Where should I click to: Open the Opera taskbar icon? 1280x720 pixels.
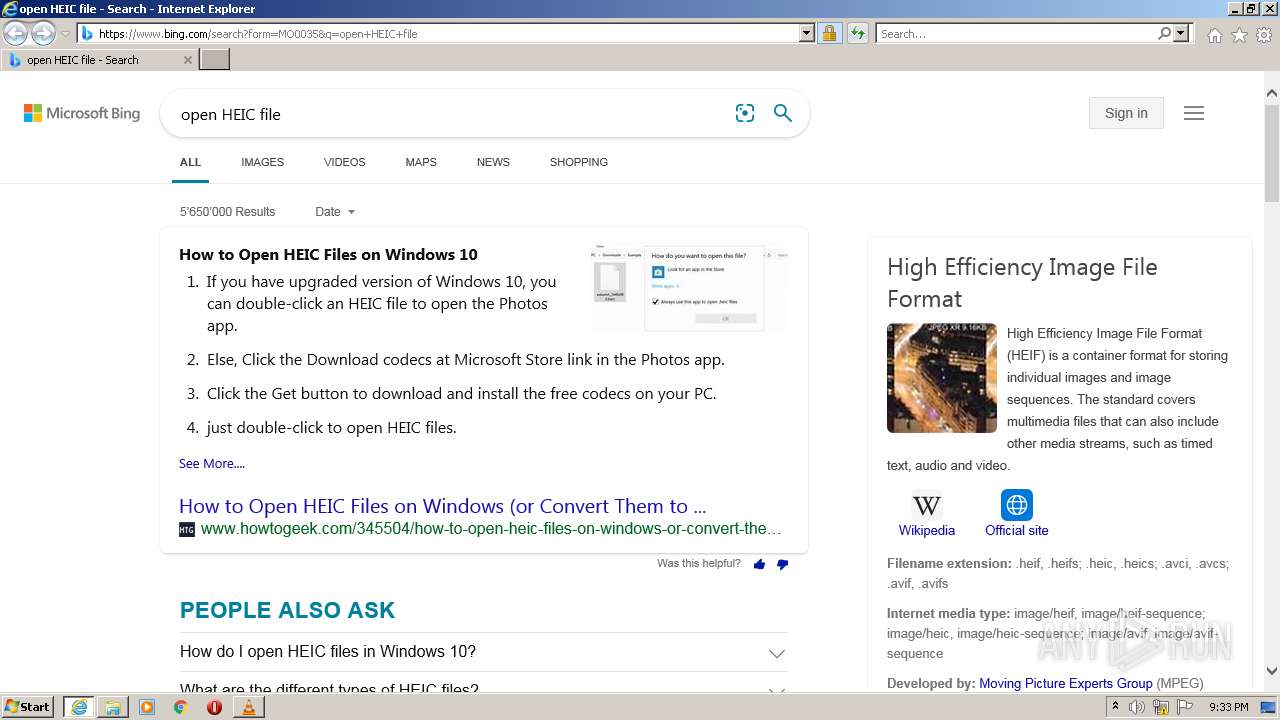click(x=214, y=707)
